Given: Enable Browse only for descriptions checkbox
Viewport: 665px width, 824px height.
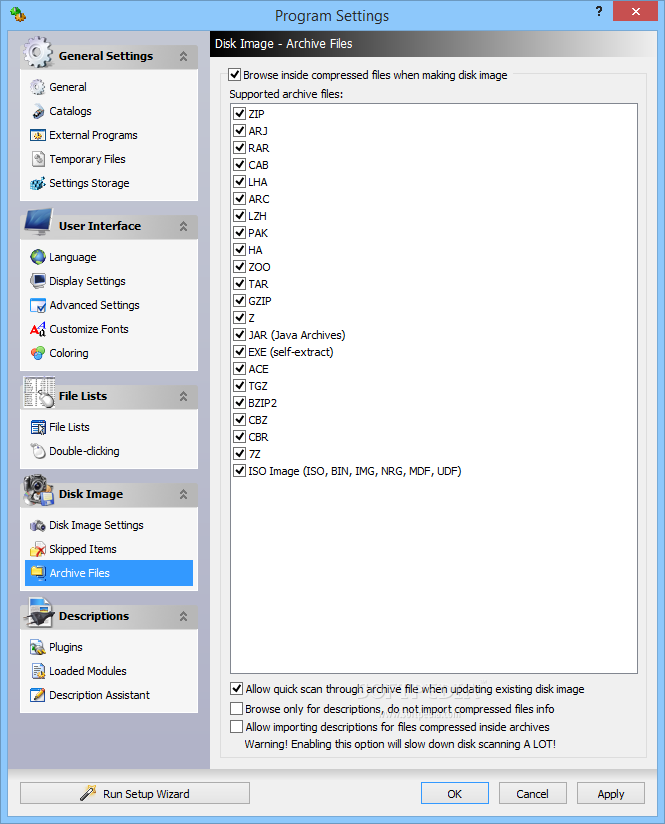Looking at the screenshot, I should [237, 708].
